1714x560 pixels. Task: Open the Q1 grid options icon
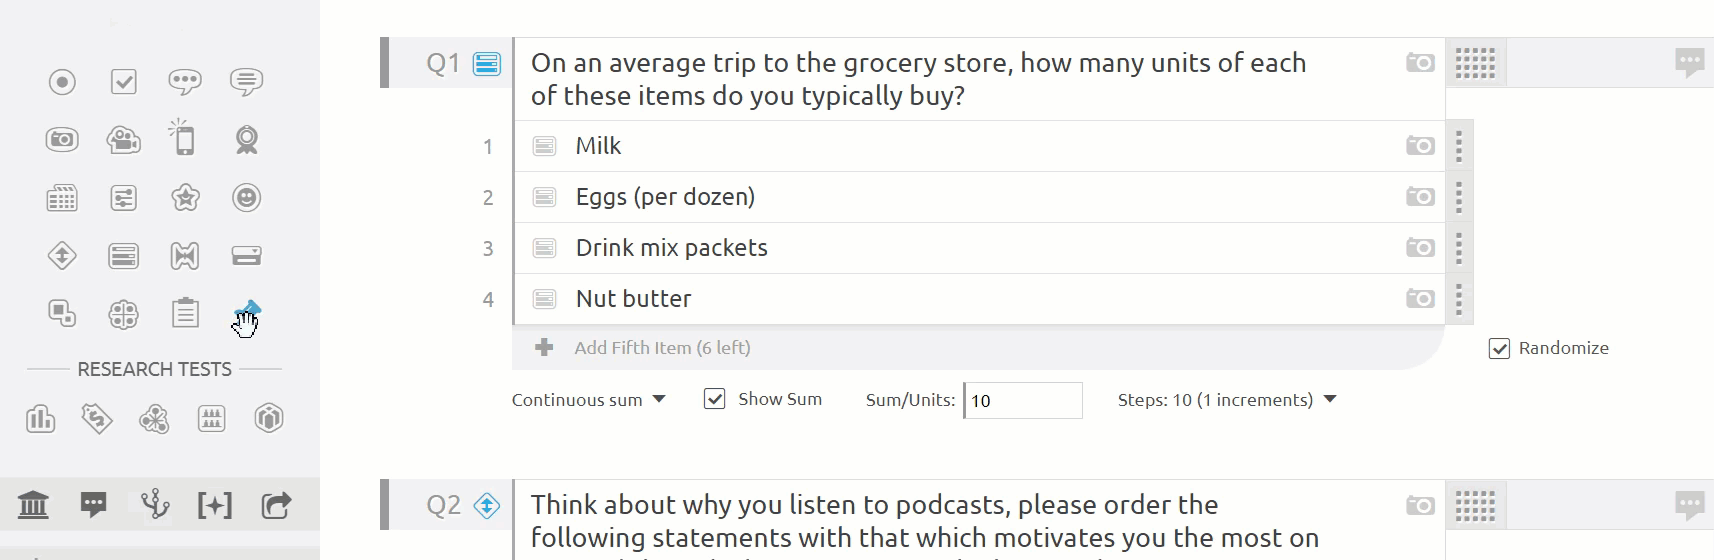tap(1475, 63)
